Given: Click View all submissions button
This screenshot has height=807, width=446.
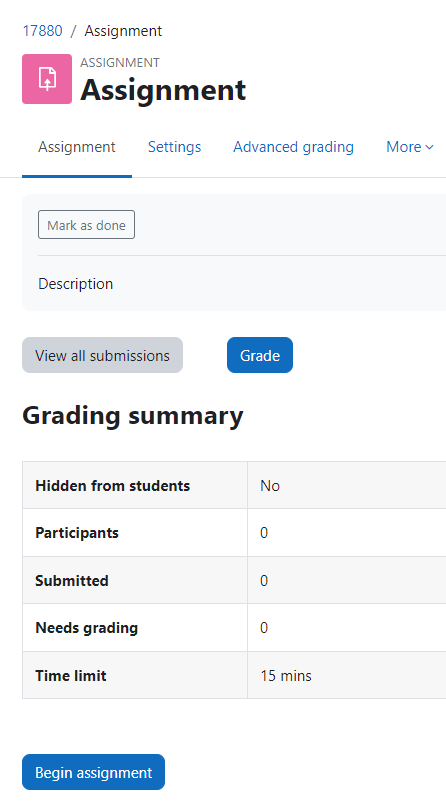Looking at the screenshot, I should pyautogui.click(x=102, y=355).
